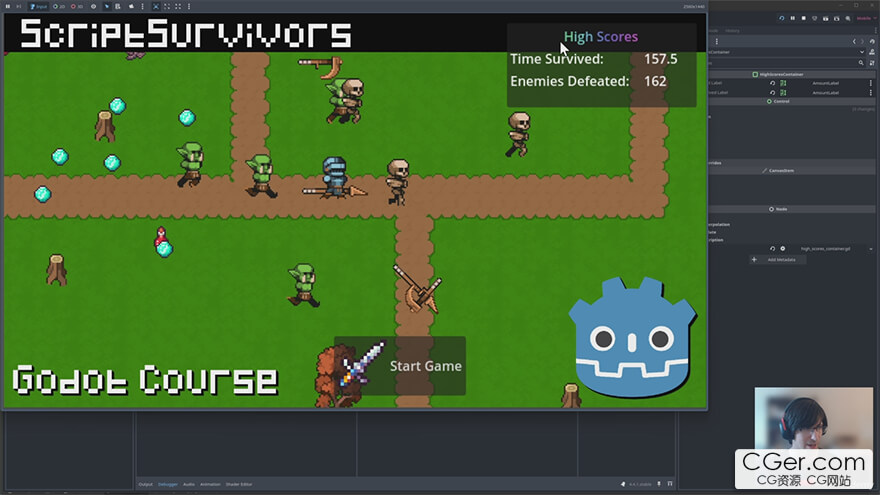Open the embed options three-dot menu
The height and width of the screenshot is (495, 880).
pyautogui.click(x=189, y=6)
